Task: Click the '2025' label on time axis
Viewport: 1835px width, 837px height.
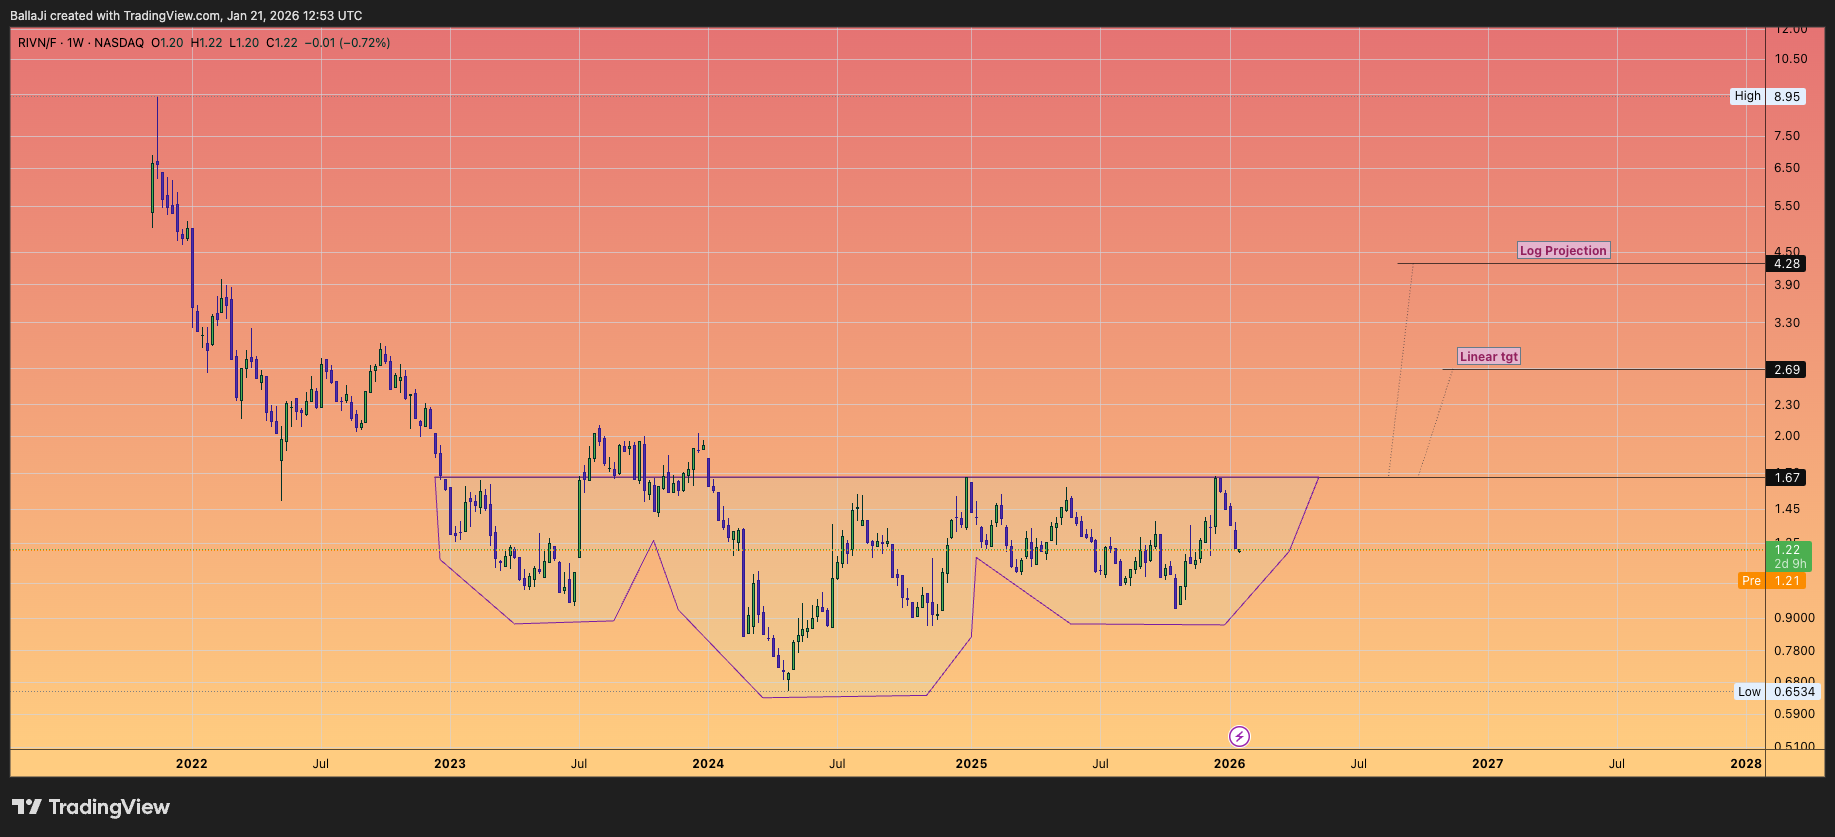Action: (x=971, y=764)
